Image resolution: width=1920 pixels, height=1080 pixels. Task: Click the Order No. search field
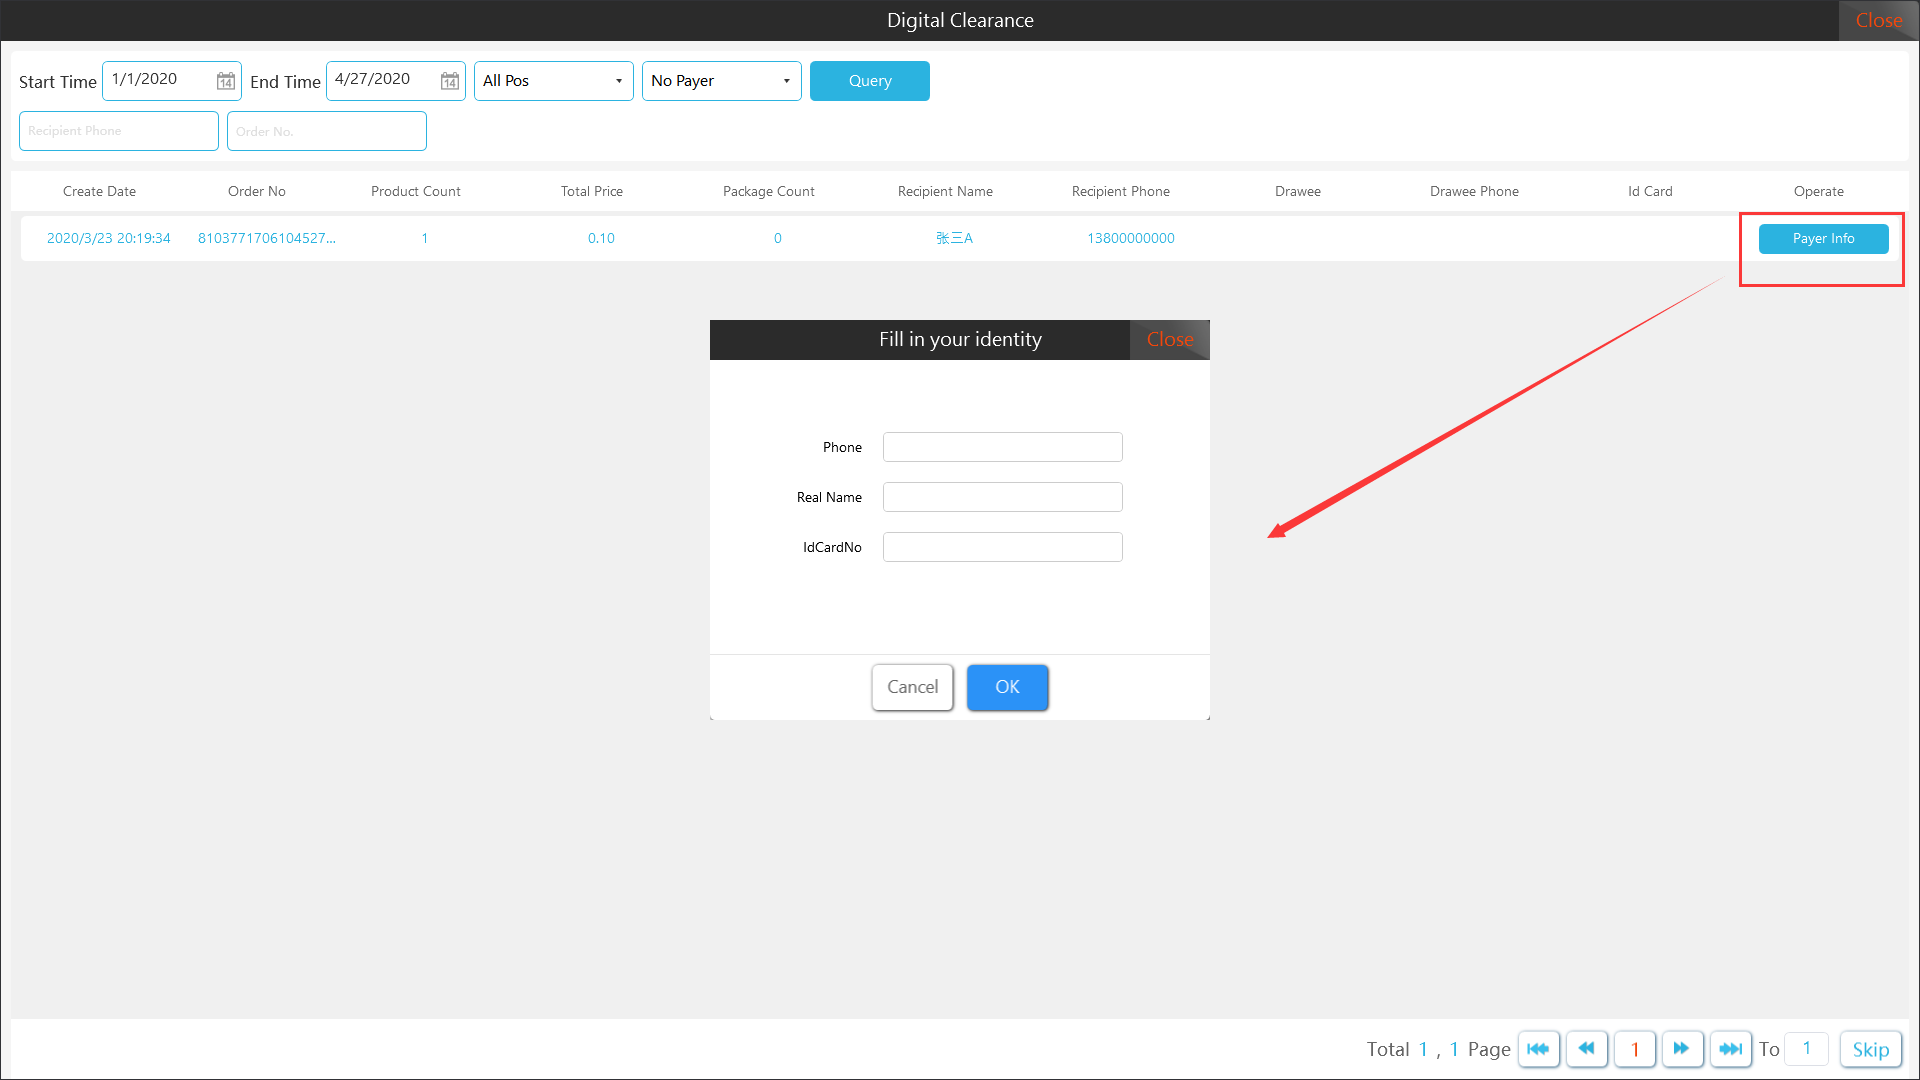click(327, 131)
